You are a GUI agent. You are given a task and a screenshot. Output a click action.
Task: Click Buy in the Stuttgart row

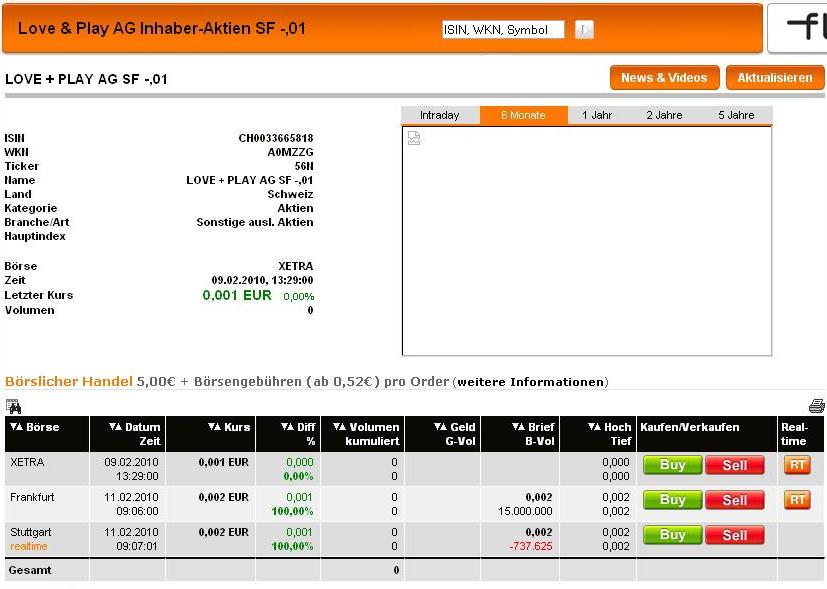[x=672, y=535]
